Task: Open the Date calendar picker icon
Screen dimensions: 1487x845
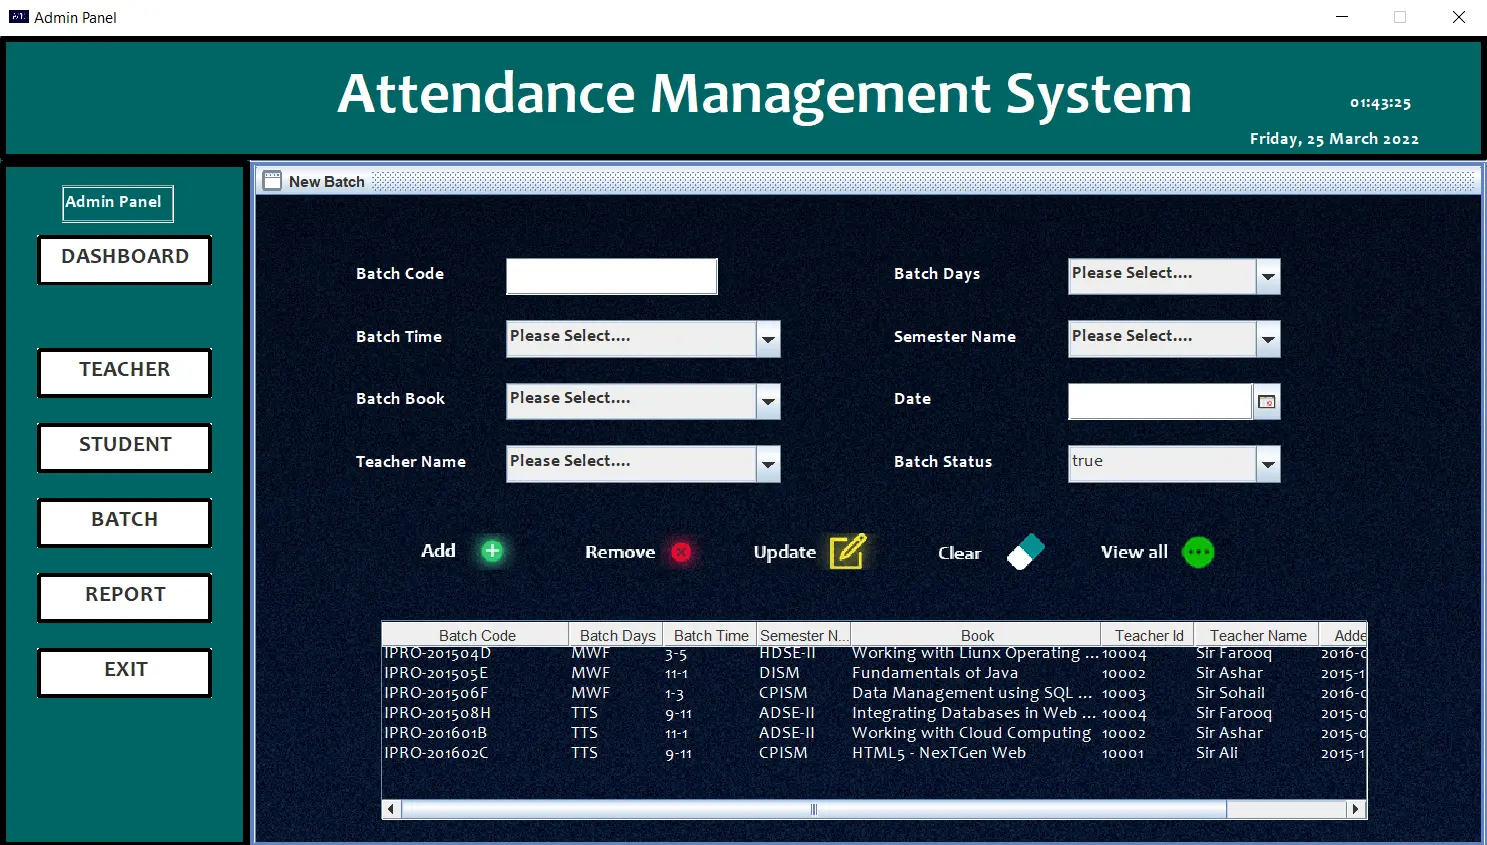Action: click(x=1266, y=402)
